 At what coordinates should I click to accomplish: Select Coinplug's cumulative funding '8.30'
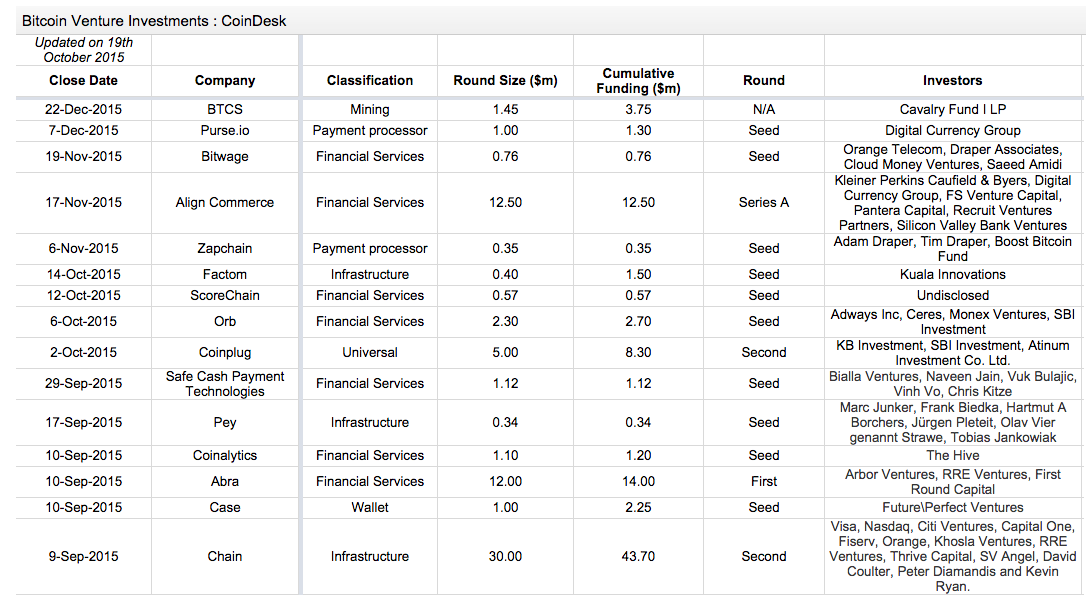[639, 352]
